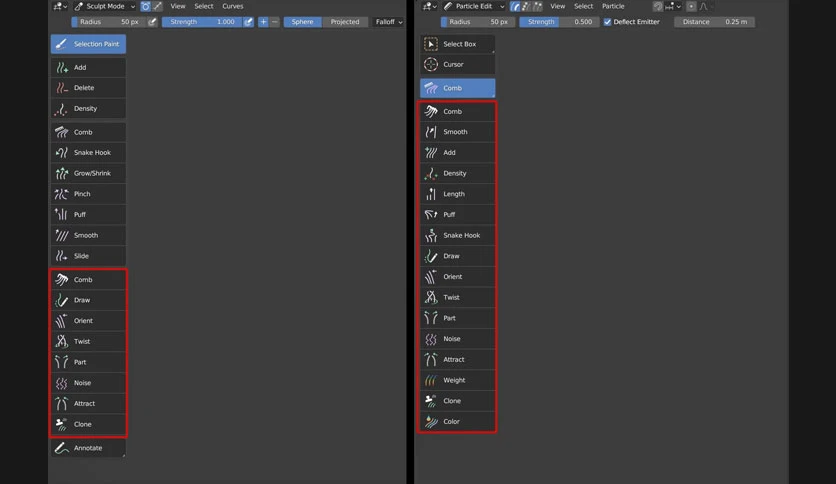Select the Snake Hook tool in Sculpt Mode
Image resolution: width=836 pixels, height=484 pixels.
89,152
